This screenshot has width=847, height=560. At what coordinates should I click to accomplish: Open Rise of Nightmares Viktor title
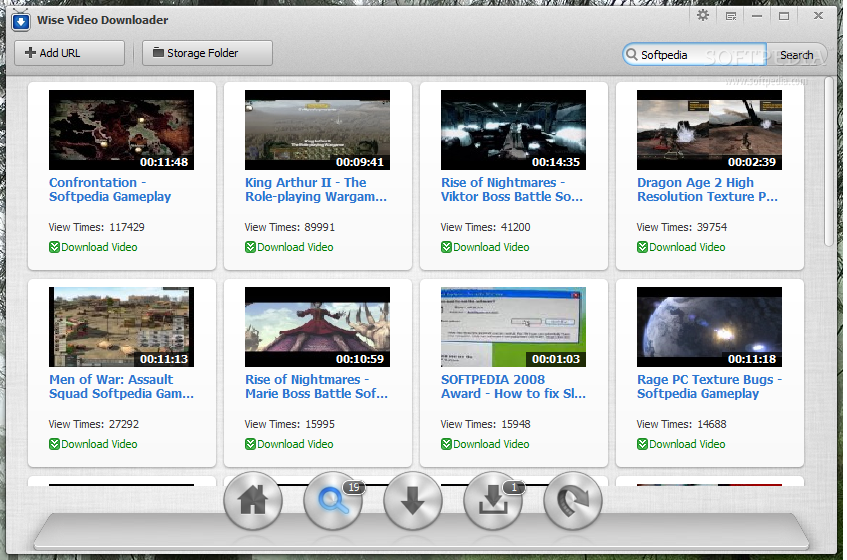(x=512, y=190)
